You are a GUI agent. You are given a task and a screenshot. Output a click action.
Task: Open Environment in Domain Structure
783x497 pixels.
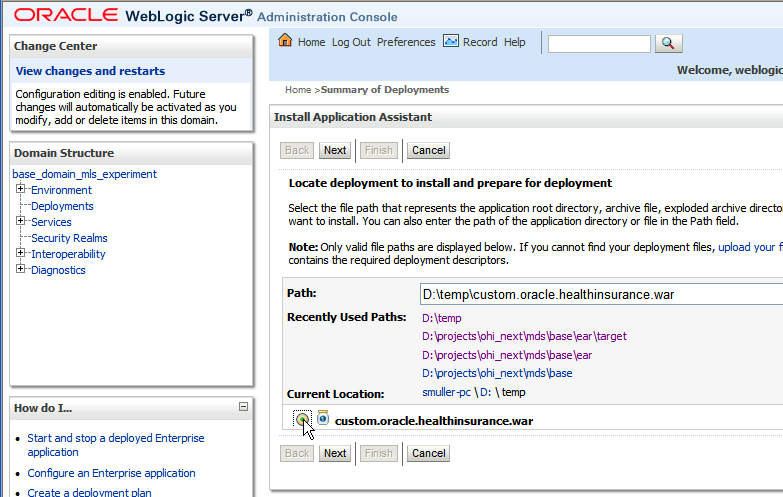61,190
